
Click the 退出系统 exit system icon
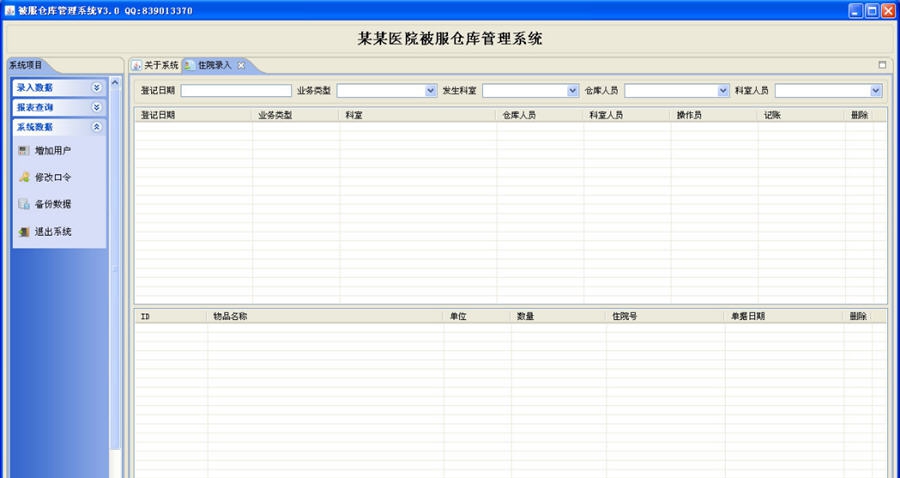tap(24, 232)
